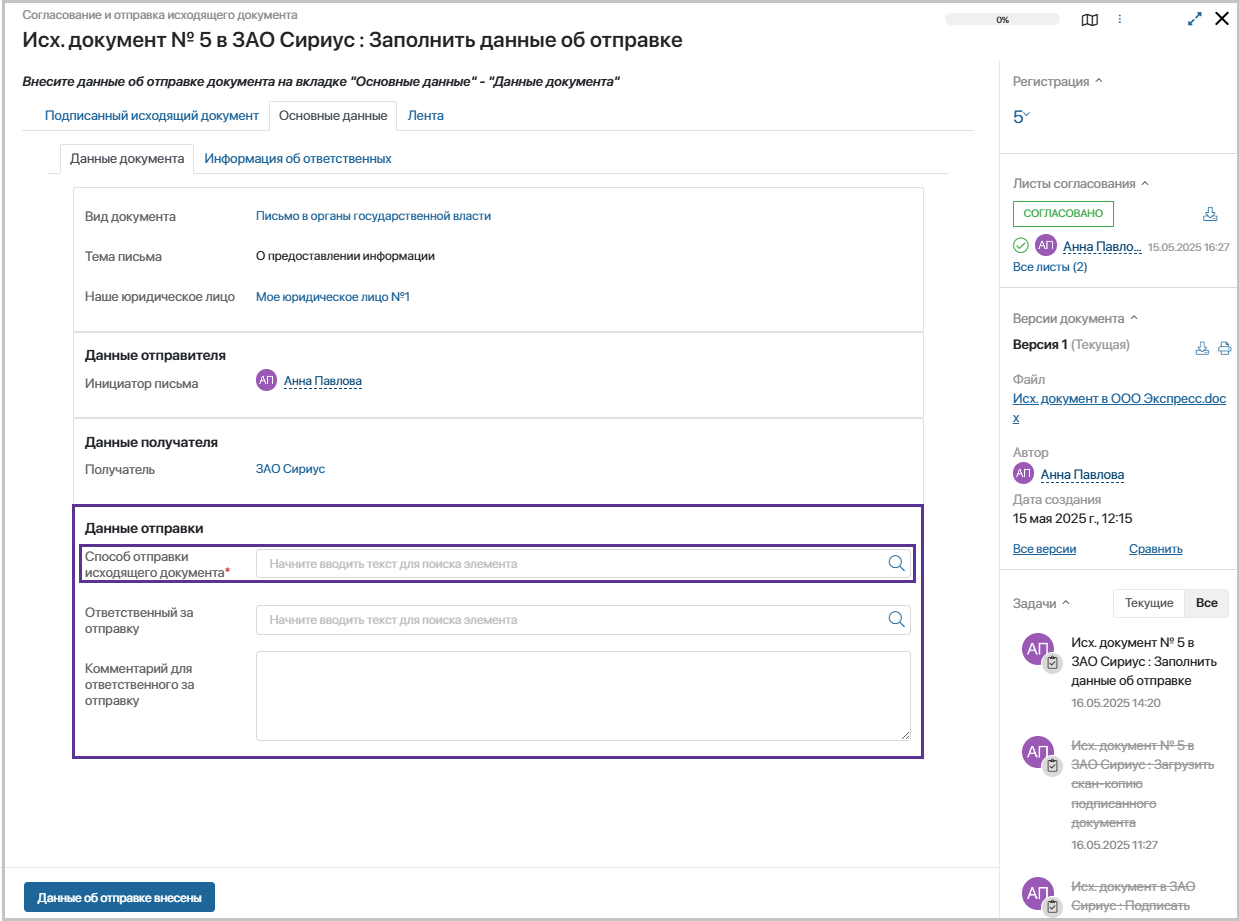Screen dimensions: 1239x921
Task: Click the comment for responsible person textarea
Action: [x=582, y=695]
